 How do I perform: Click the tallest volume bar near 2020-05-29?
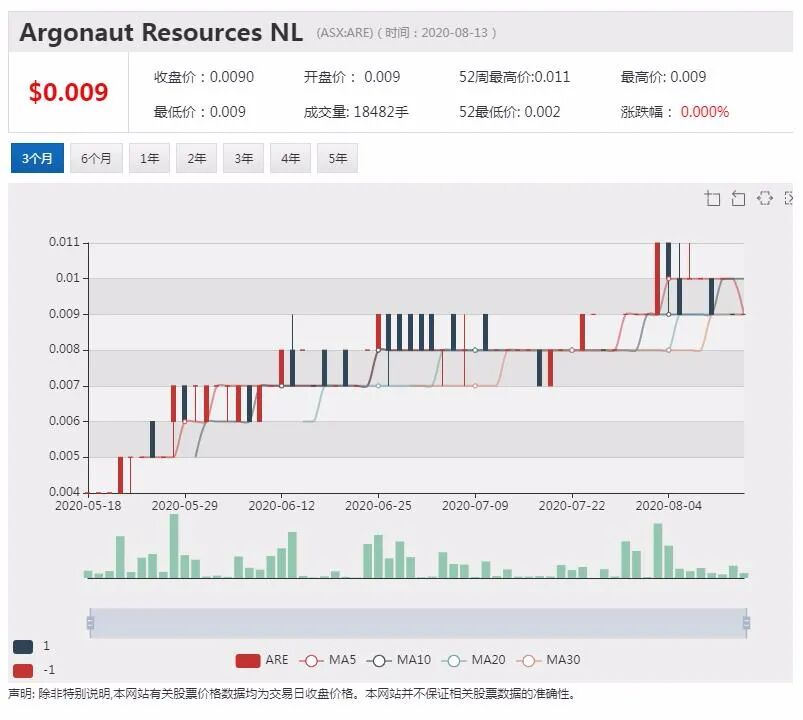(174, 546)
